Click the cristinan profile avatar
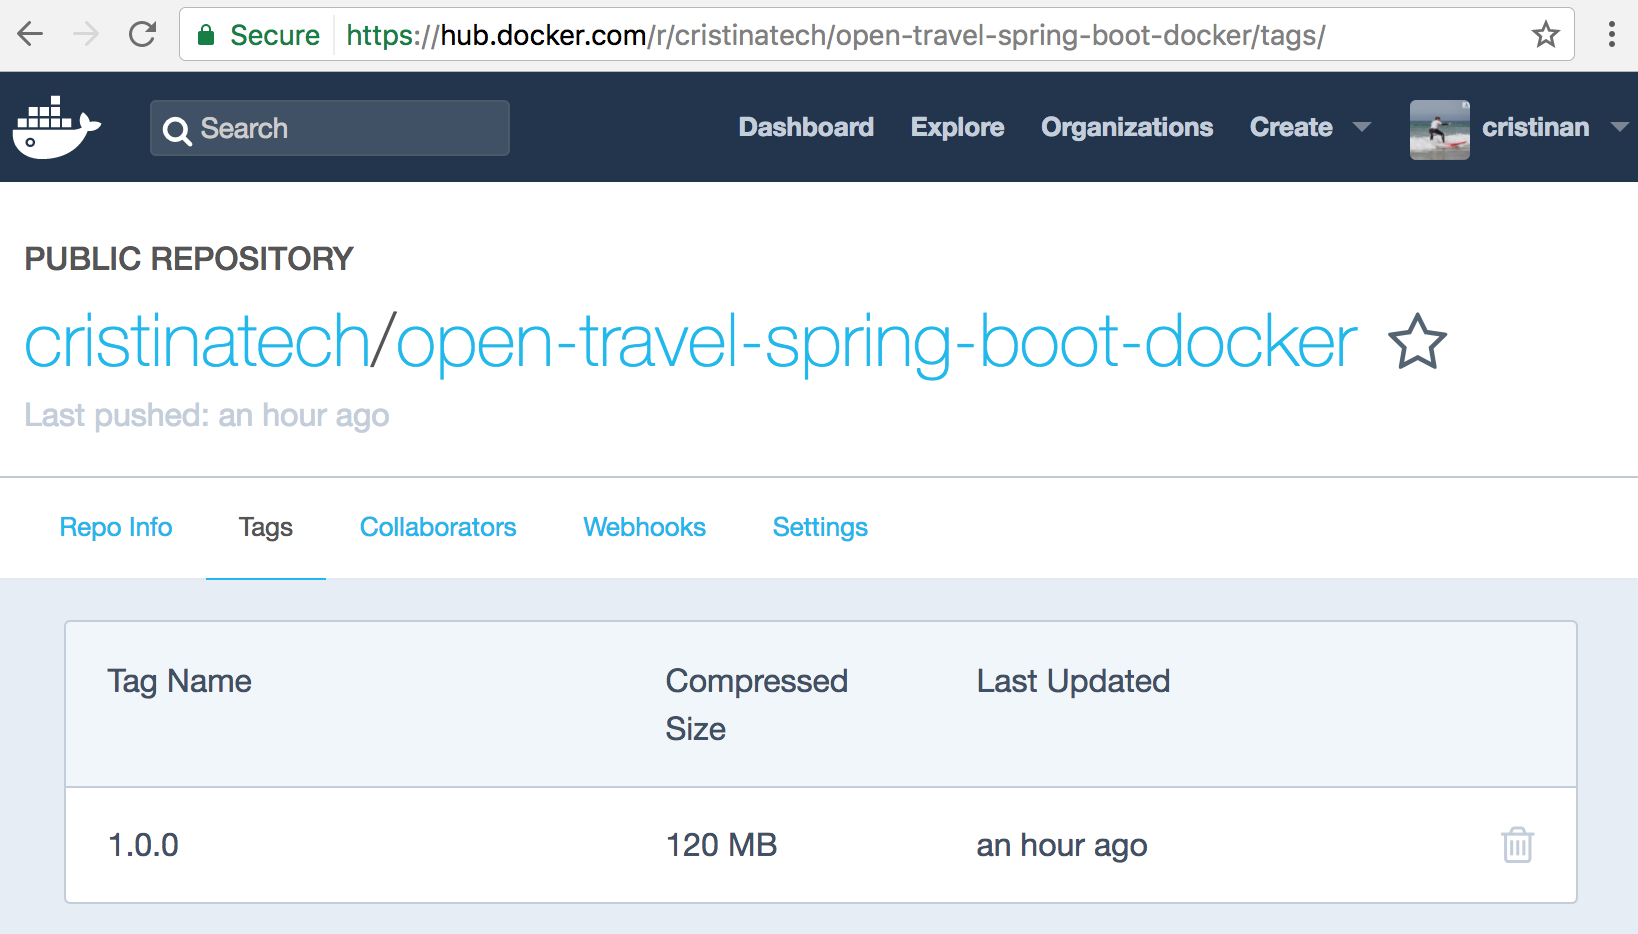1638x934 pixels. pyautogui.click(x=1439, y=129)
